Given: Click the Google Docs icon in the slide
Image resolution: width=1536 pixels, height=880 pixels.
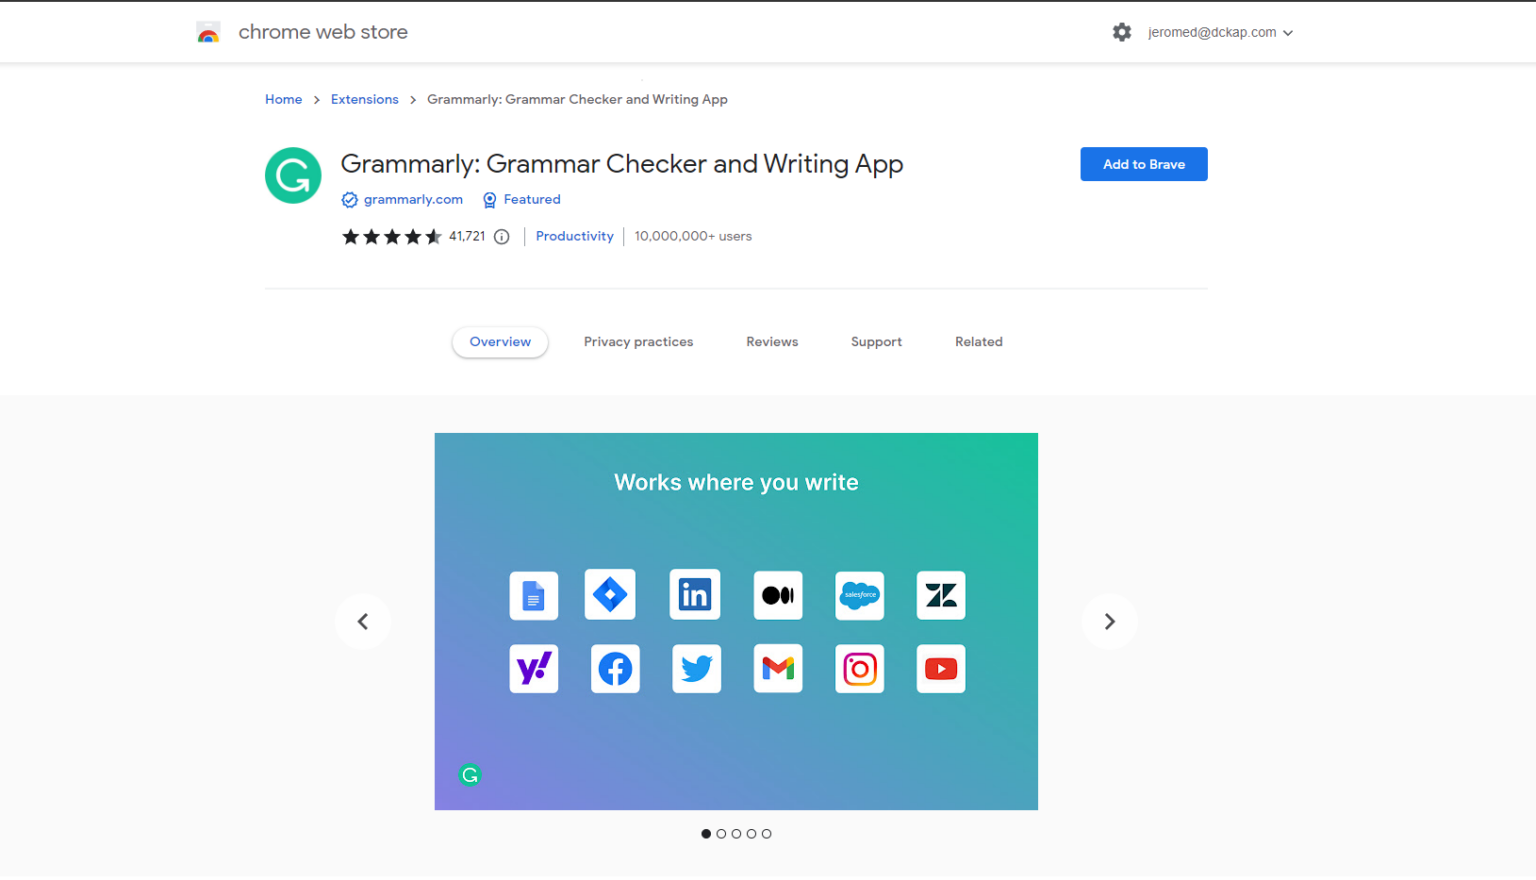Looking at the screenshot, I should point(534,596).
